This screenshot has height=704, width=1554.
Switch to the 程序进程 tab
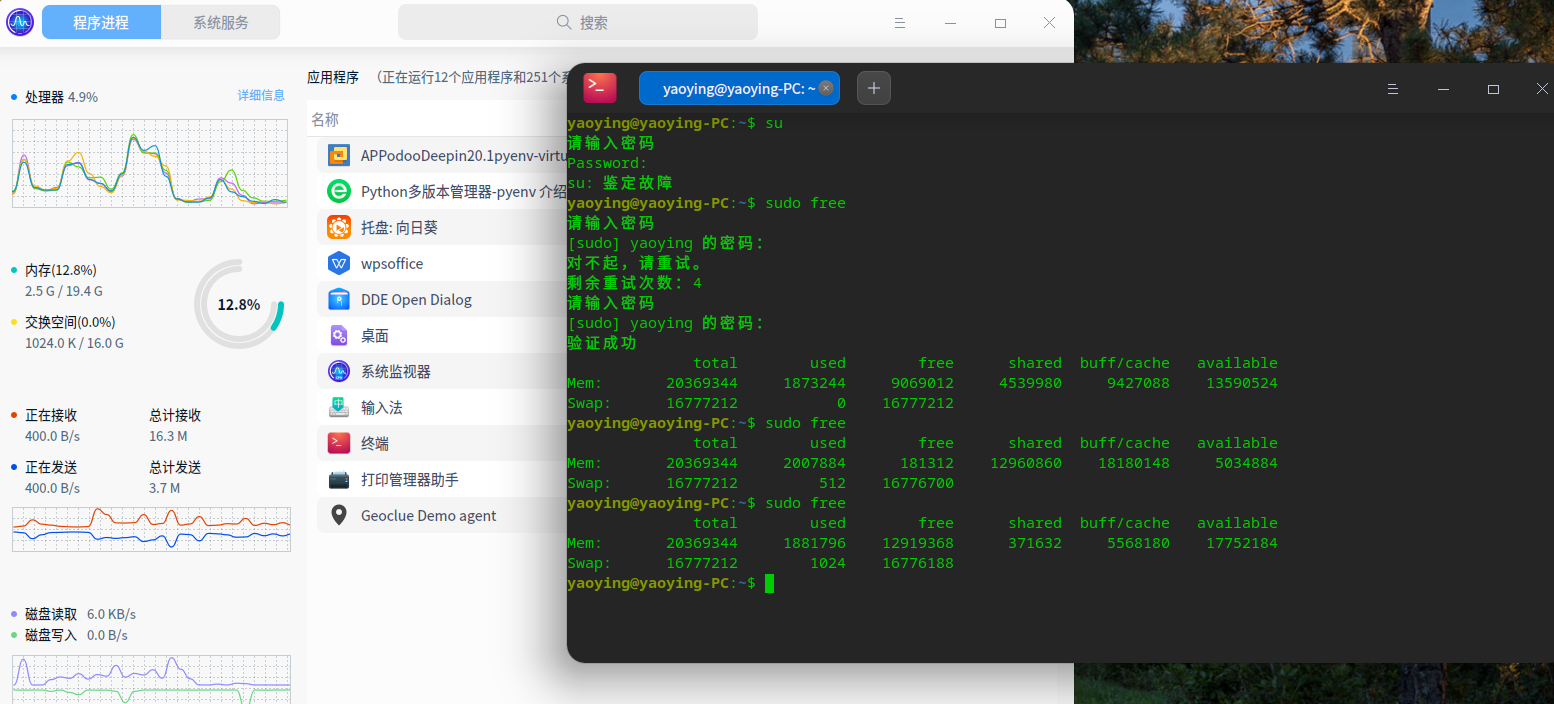[101, 22]
